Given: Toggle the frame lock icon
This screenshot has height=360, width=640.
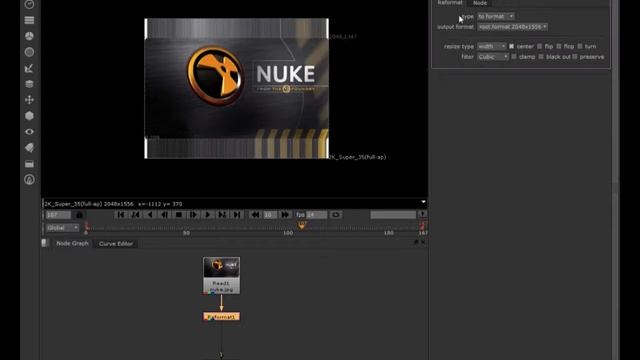Looking at the screenshot, I should tap(80, 215).
